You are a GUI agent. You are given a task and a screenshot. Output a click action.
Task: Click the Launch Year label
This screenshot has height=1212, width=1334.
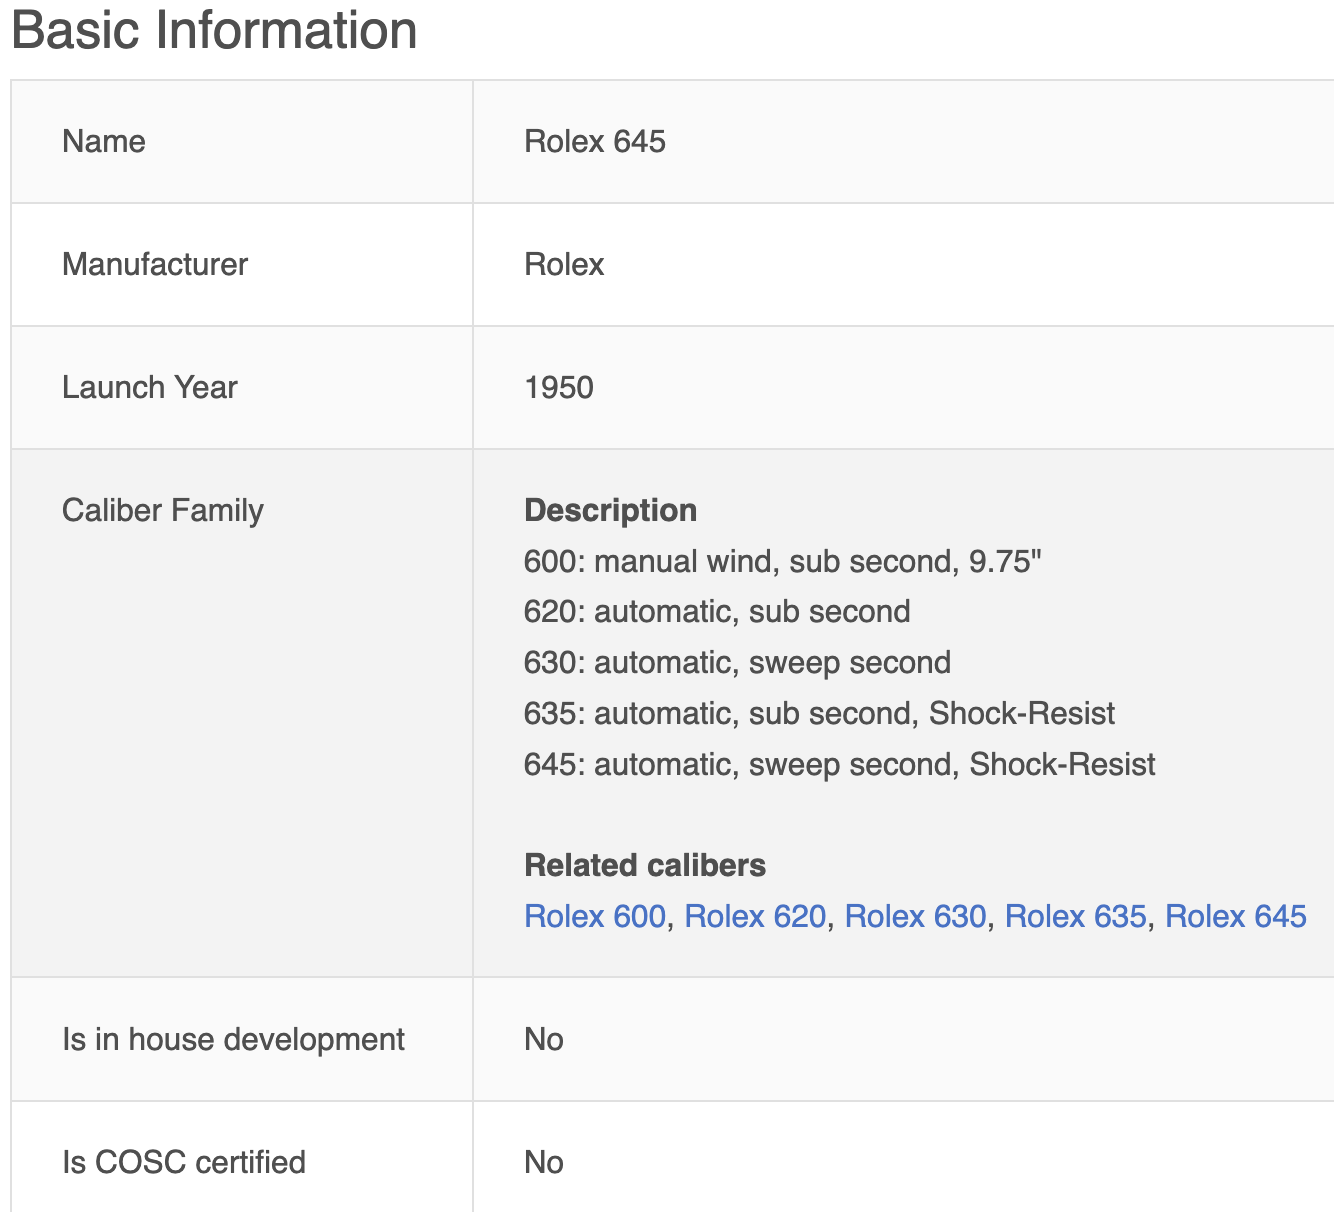point(150,387)
